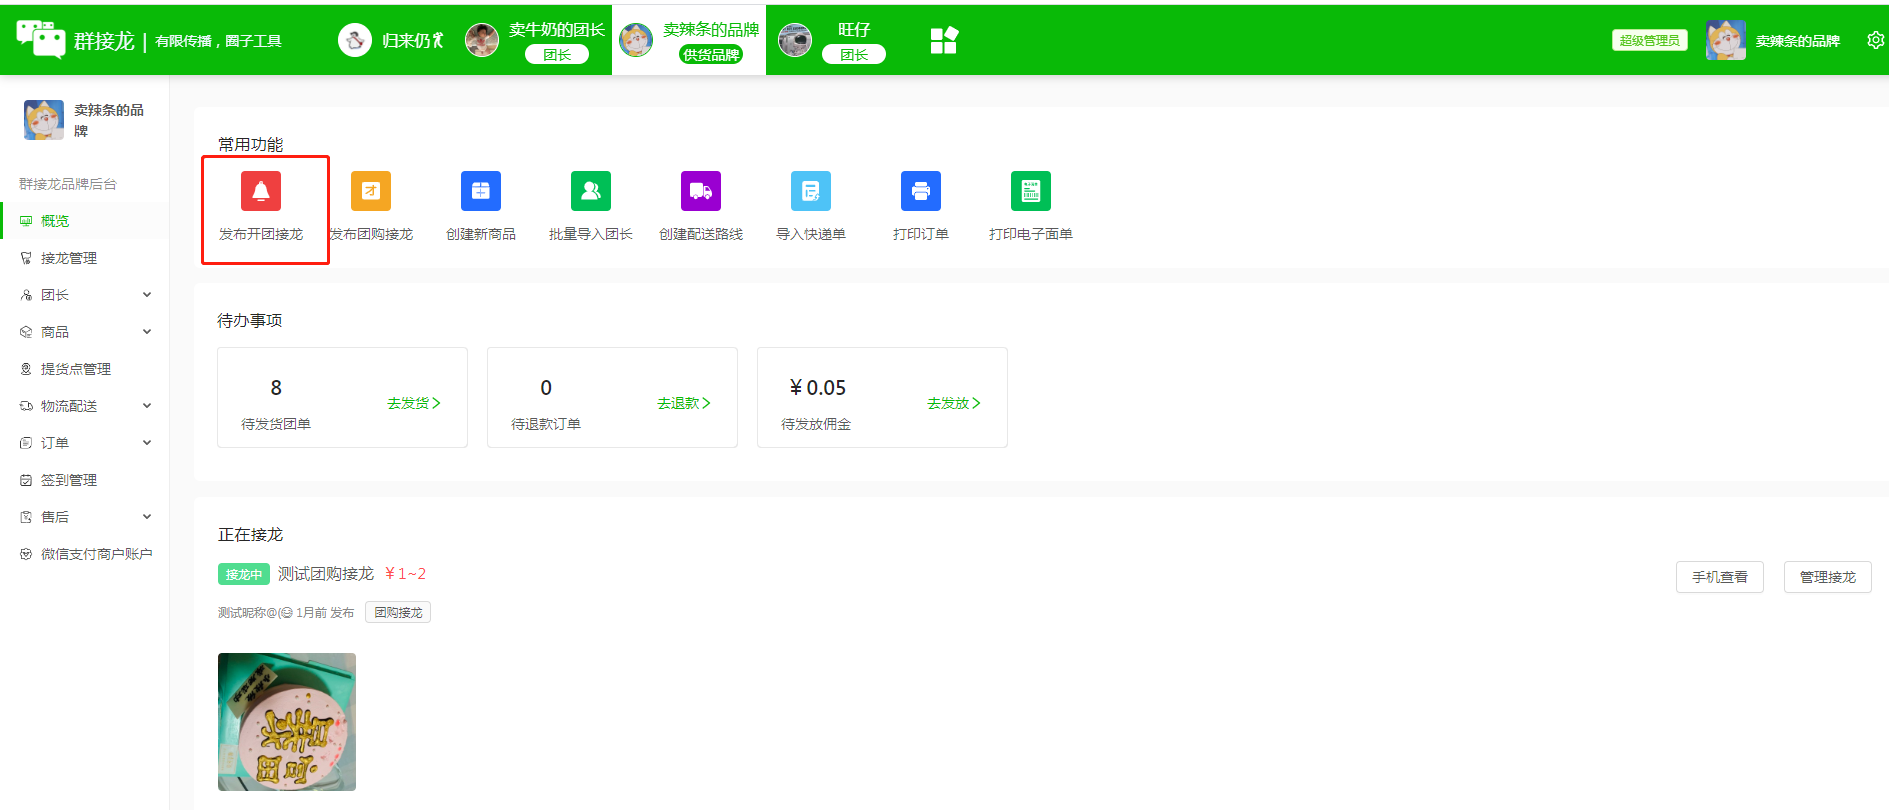This screenshot has height=810, width=1889.
Task: Click the orange 发布团购接龙 icon
Action: point(371,191)
